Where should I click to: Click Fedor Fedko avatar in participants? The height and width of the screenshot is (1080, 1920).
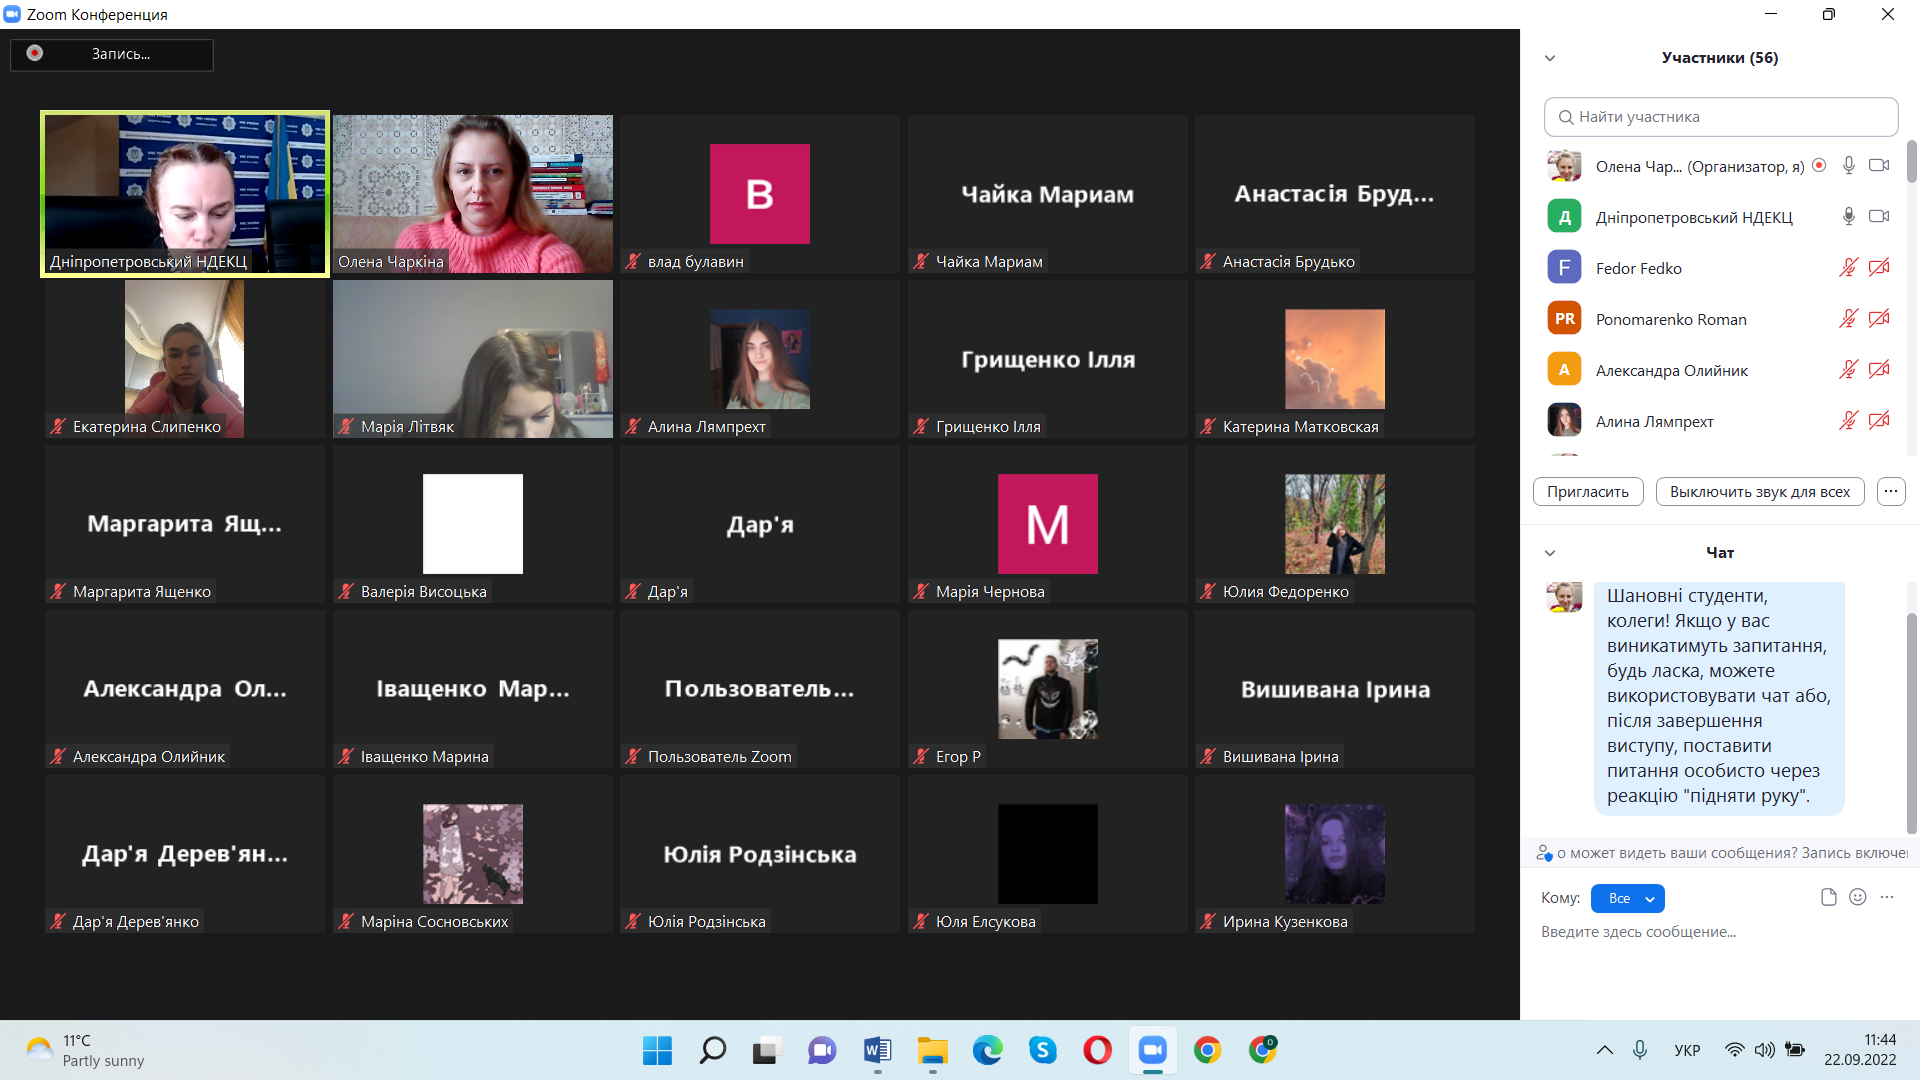1565,268
